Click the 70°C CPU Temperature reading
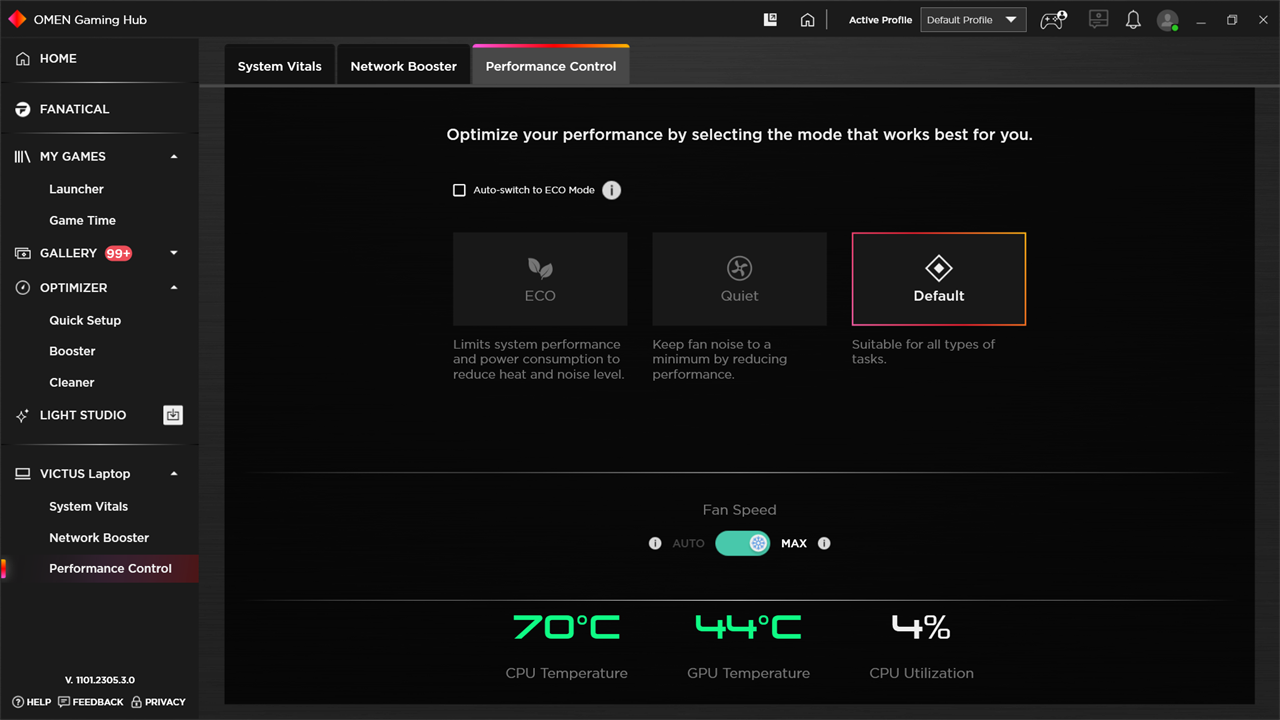Image resolution: width=1280 pixels, height=720 pixels. pyautogui.click(x=566, y=627)
